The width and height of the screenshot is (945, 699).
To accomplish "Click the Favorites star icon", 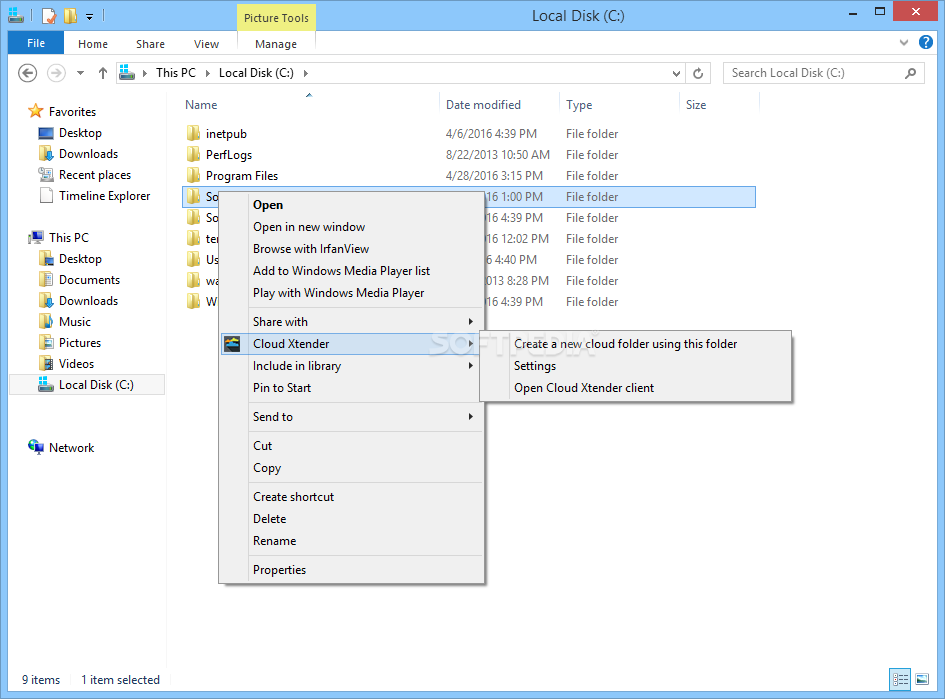I will 36,111.
